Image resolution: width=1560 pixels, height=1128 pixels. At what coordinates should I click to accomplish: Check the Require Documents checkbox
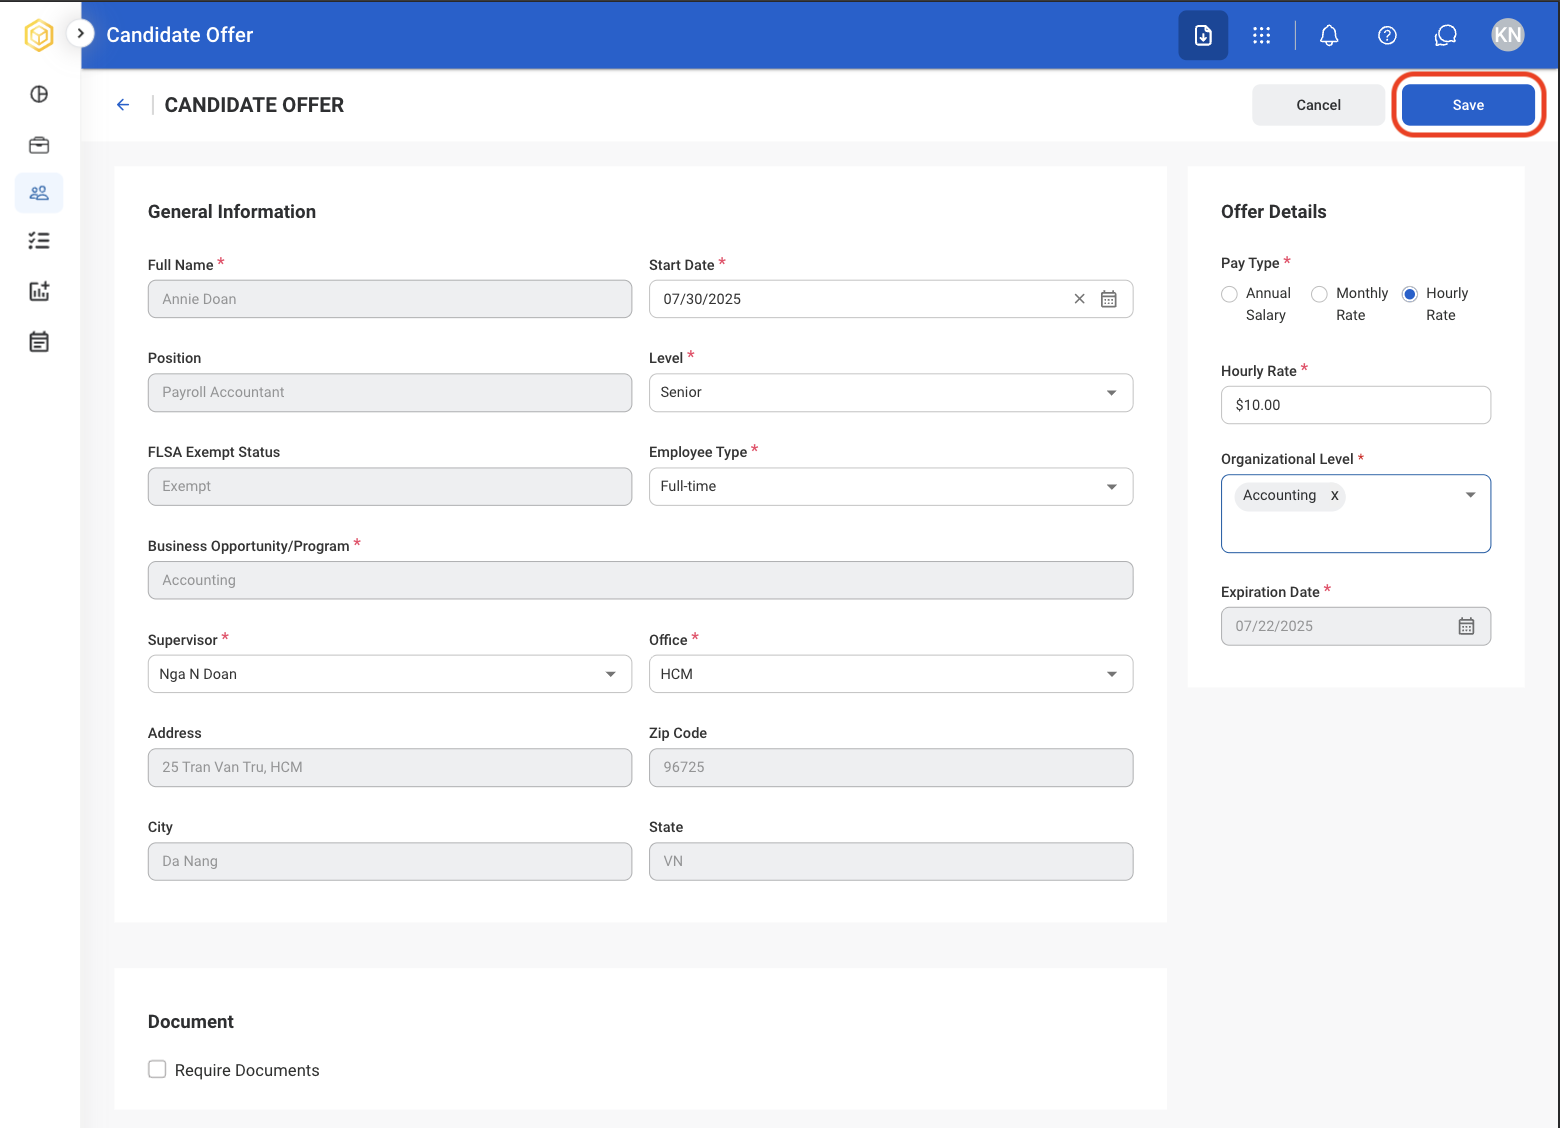tap(157, 1069)
